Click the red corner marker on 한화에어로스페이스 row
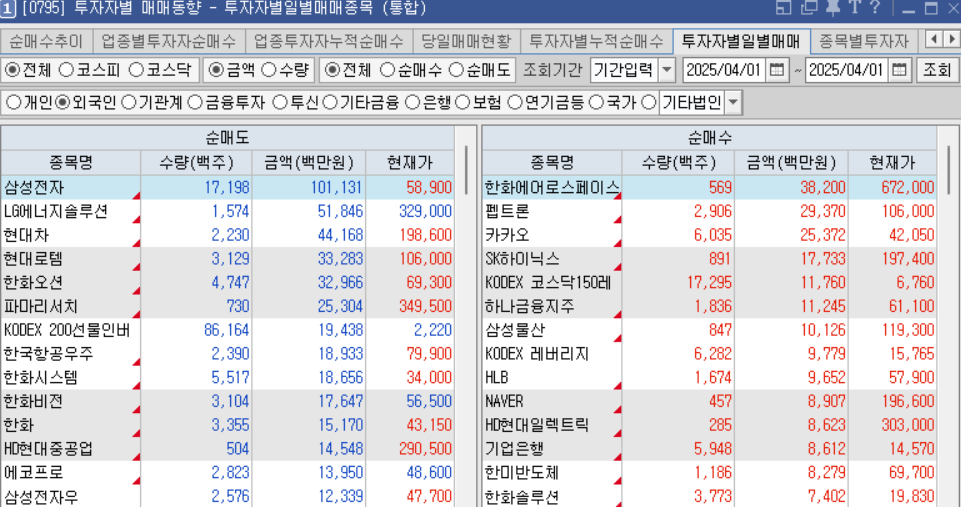Image resolution: width=961 pixels, height=507 pixels. pyautogui.click(x=617, y=195)
